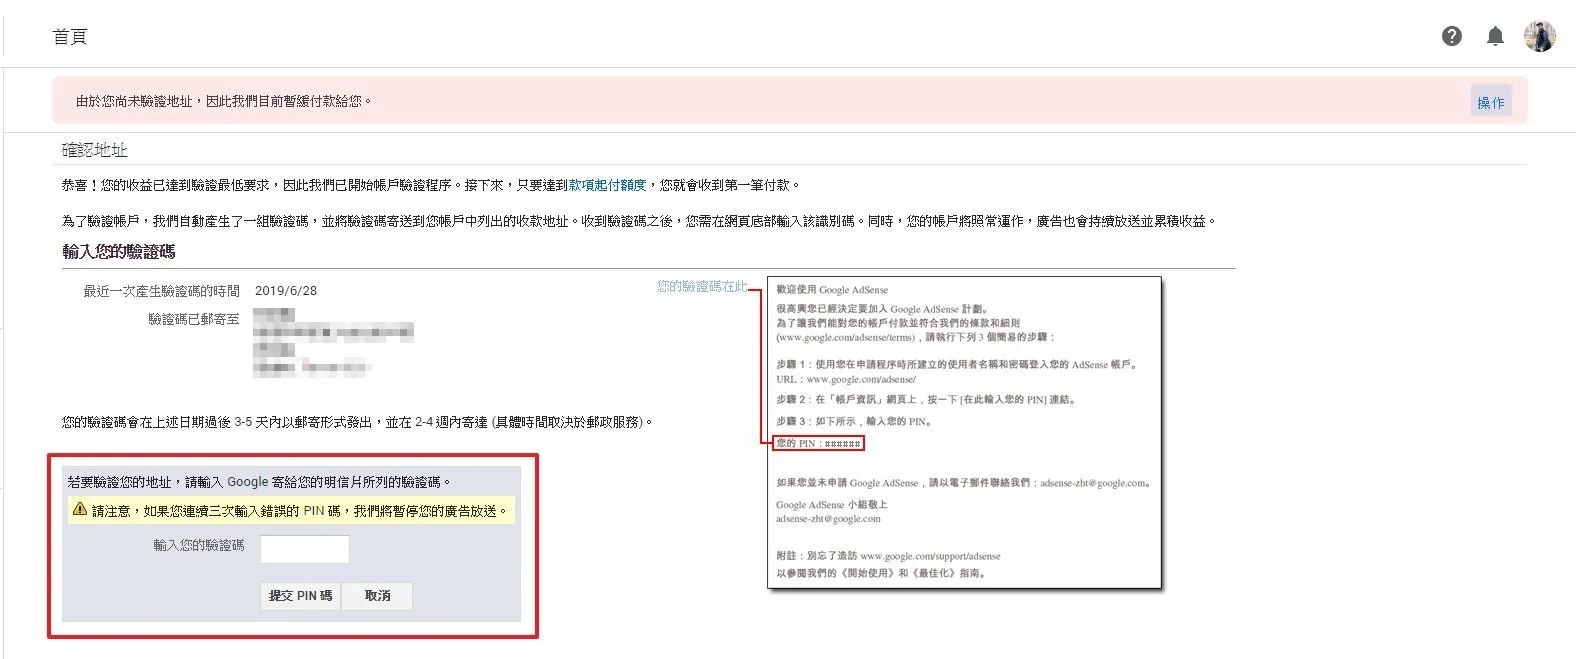This screenshot has width=1576, height=659.
Task: Click the sample PIN letter image
Action: [964, 433]
